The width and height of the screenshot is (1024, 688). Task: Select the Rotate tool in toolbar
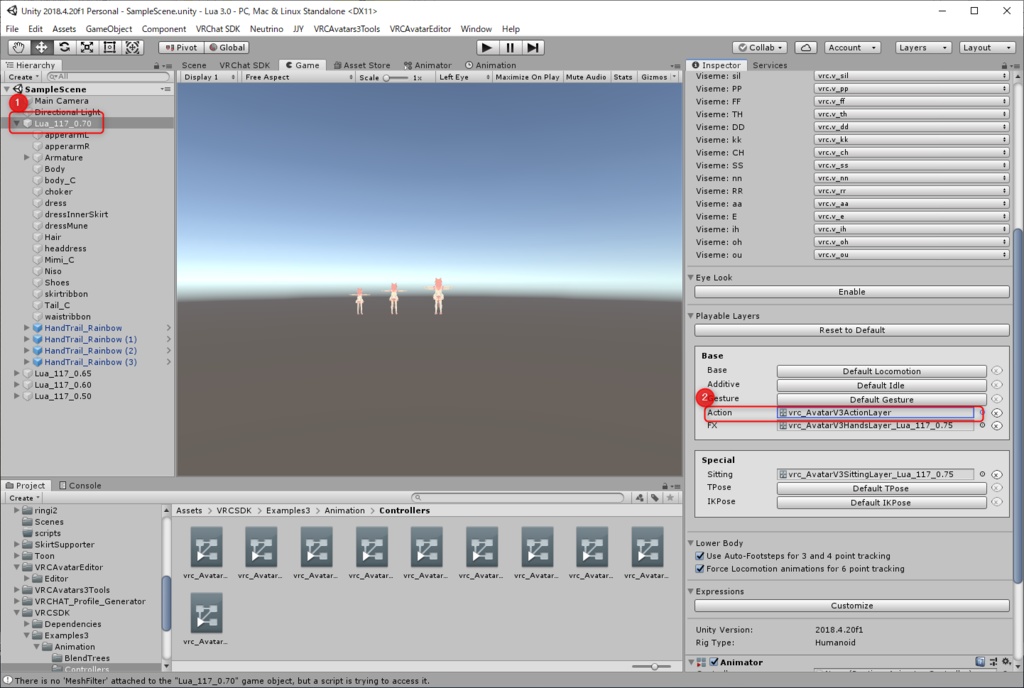click(64, 47)
